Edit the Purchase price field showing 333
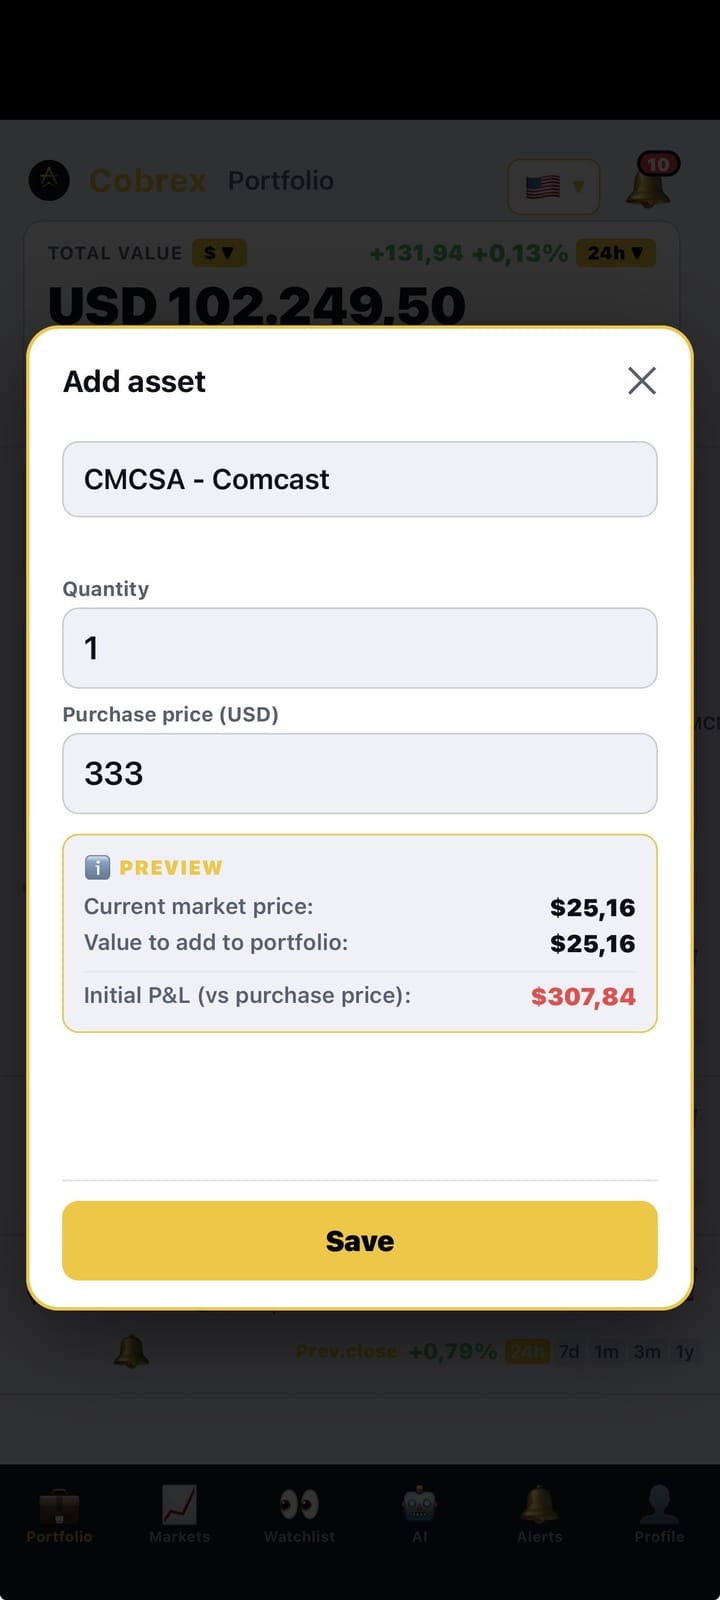The image size is (720, 1600). coord(360,774)
